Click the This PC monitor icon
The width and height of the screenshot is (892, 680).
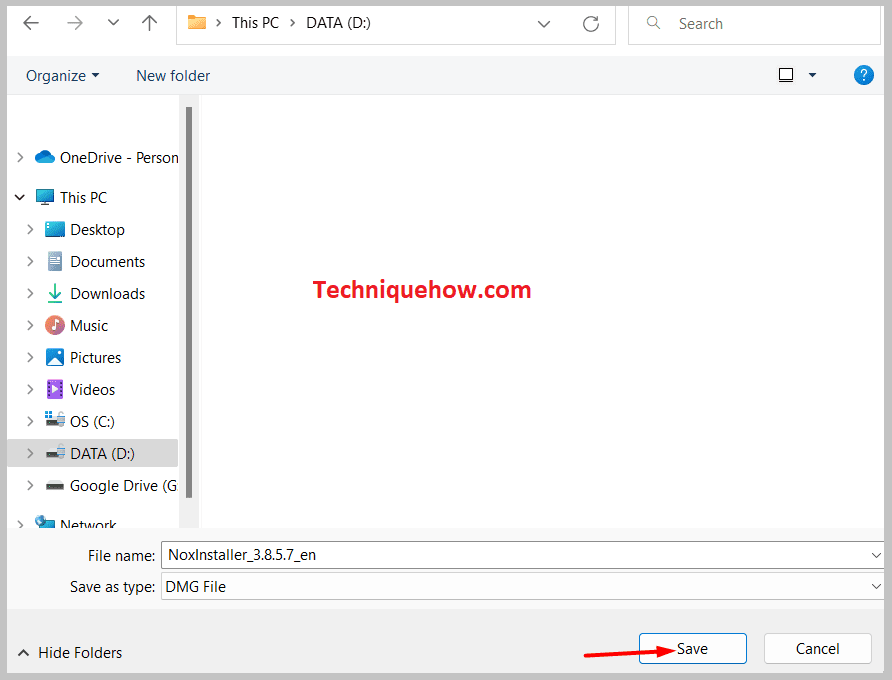coord(45,197)
